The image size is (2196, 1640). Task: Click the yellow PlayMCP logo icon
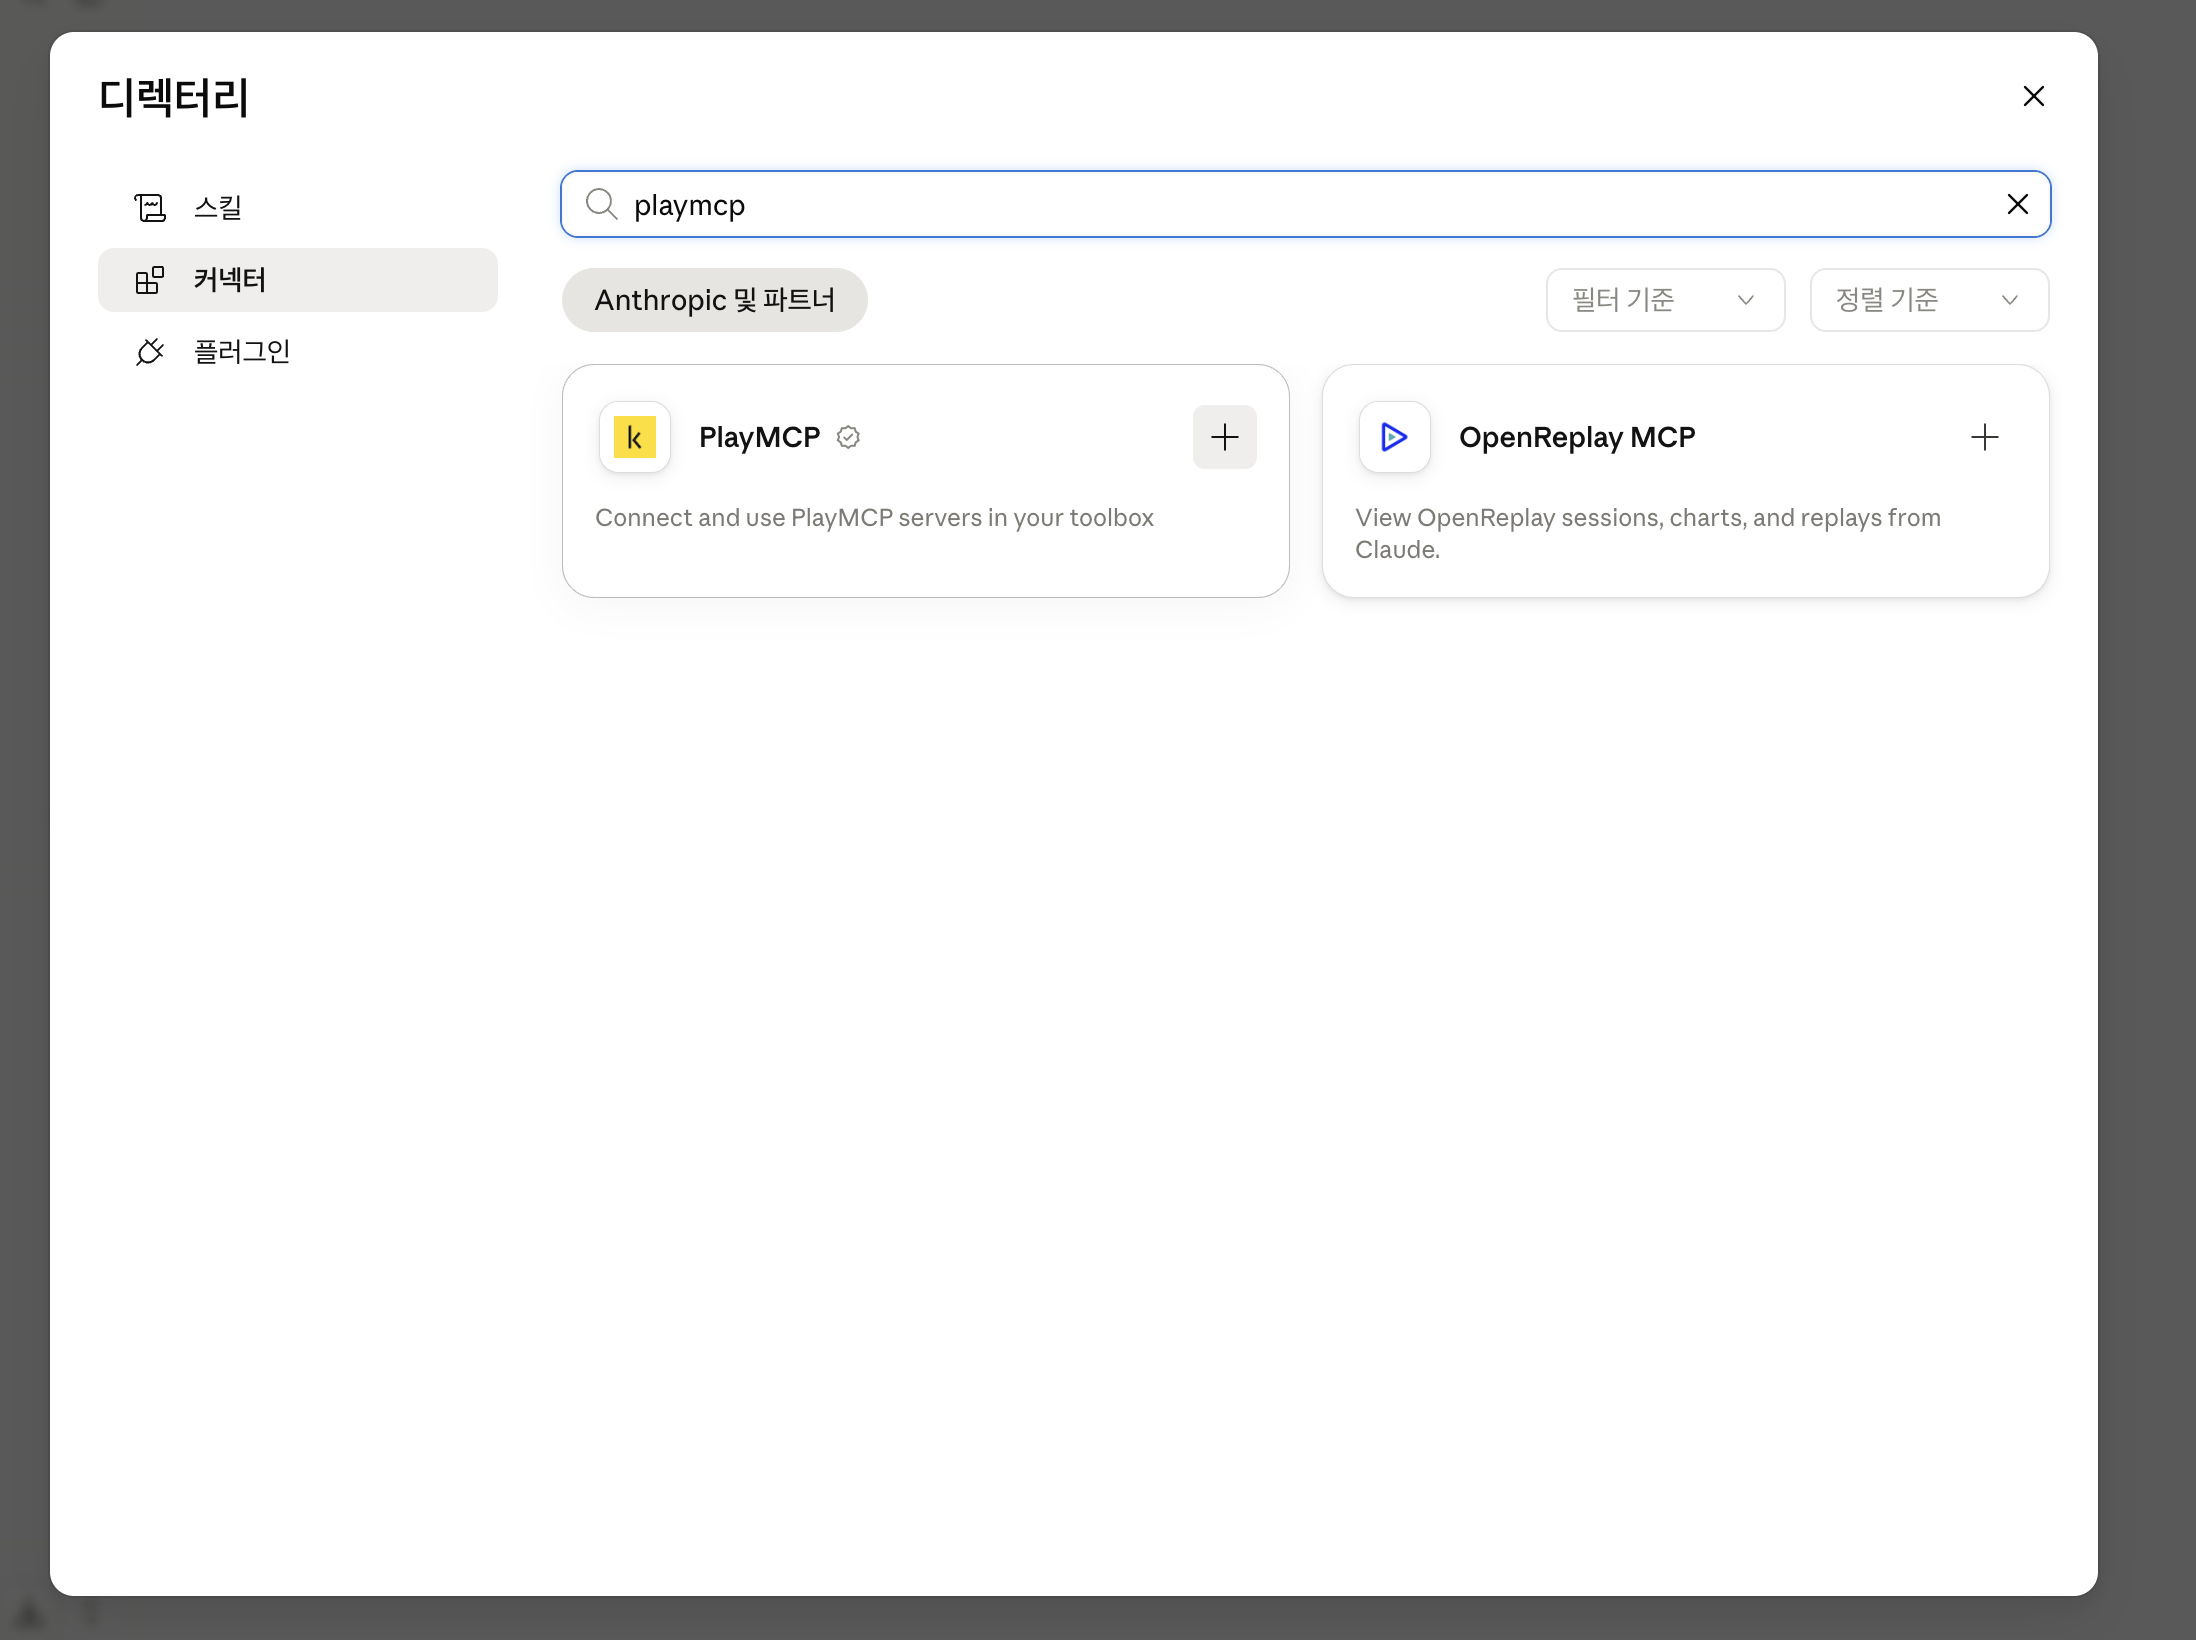635,437
